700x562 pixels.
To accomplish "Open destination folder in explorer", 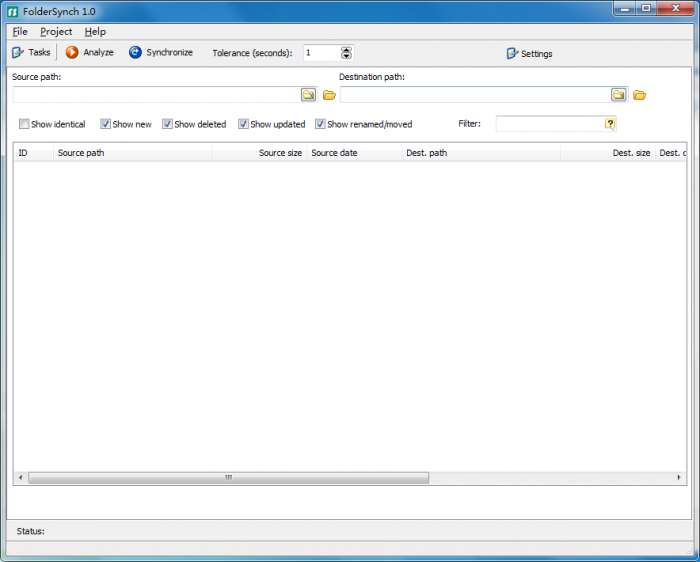I will (x=639, y=95).
